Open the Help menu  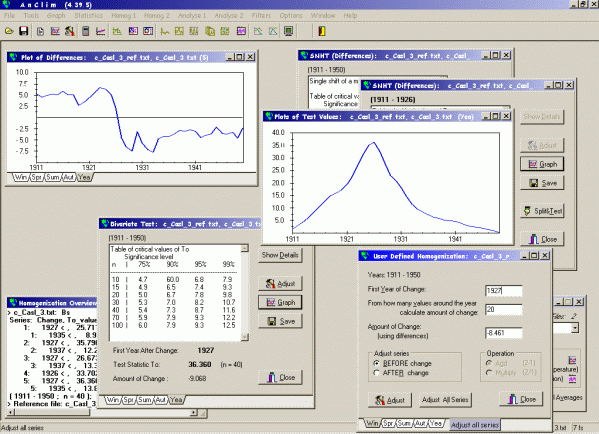click(350, 16)
